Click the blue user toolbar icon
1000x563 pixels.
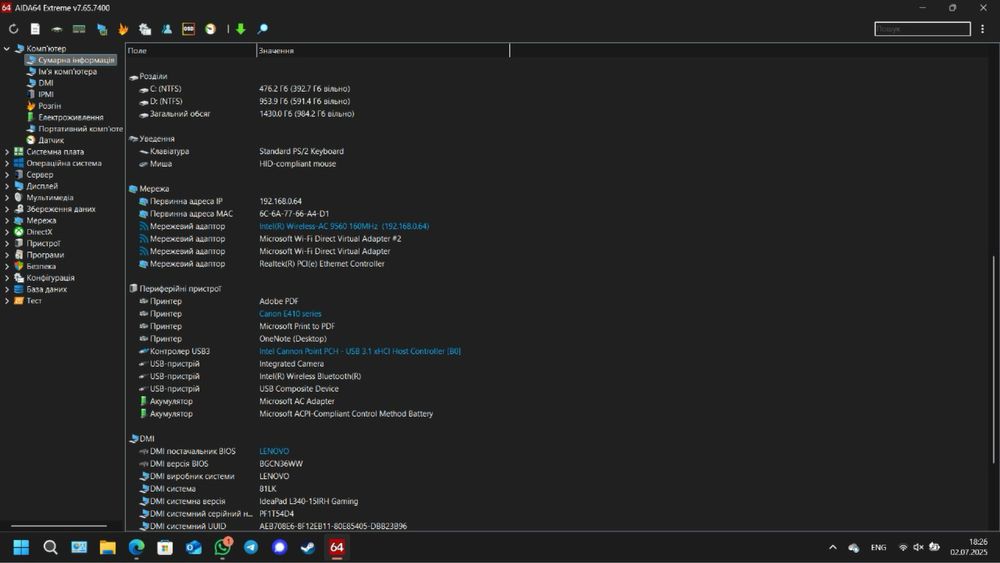(x=166, y=29)
